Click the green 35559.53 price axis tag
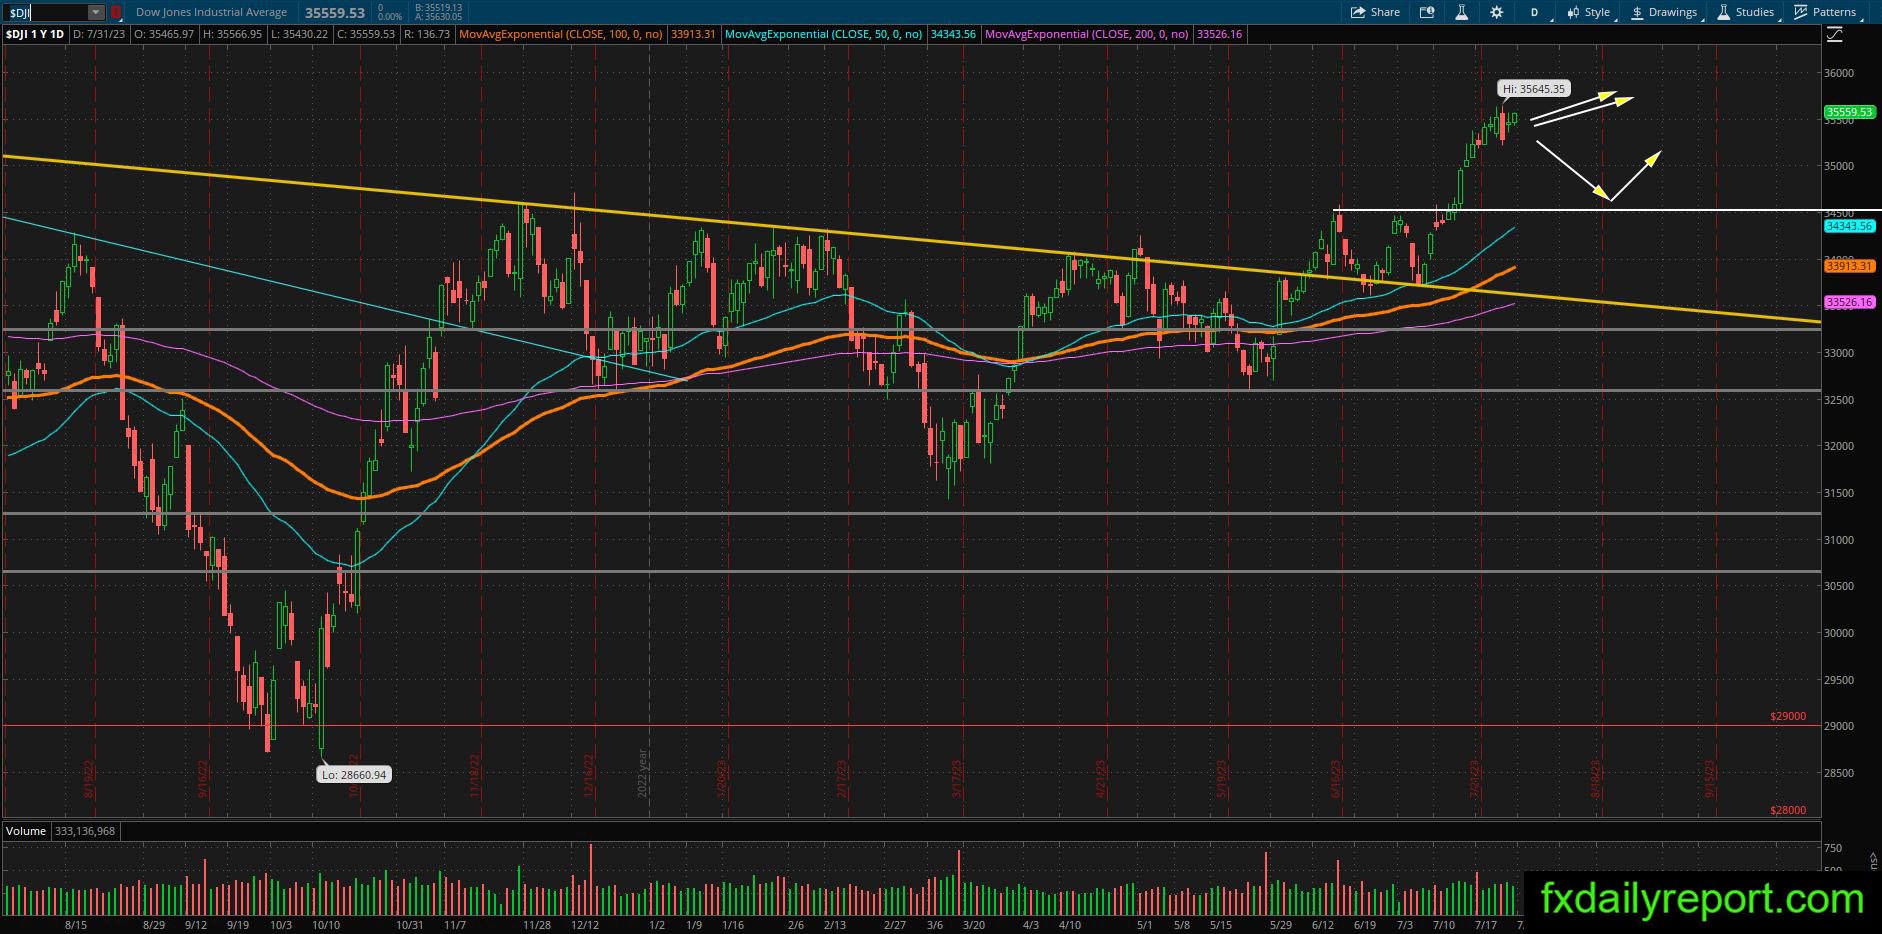This screenshot has width=1882, height=934. [1849, 112]
